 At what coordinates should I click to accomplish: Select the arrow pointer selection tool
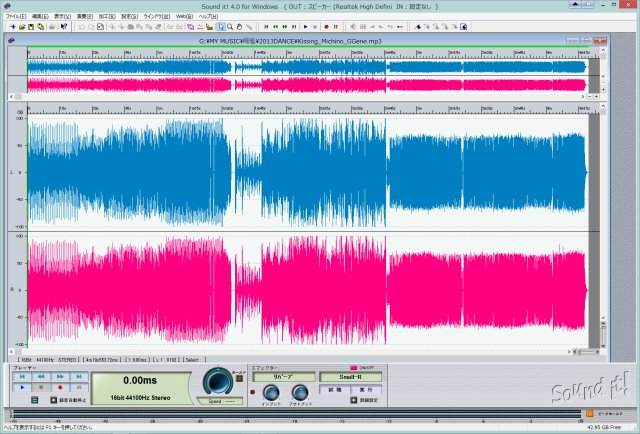(221, 27)
